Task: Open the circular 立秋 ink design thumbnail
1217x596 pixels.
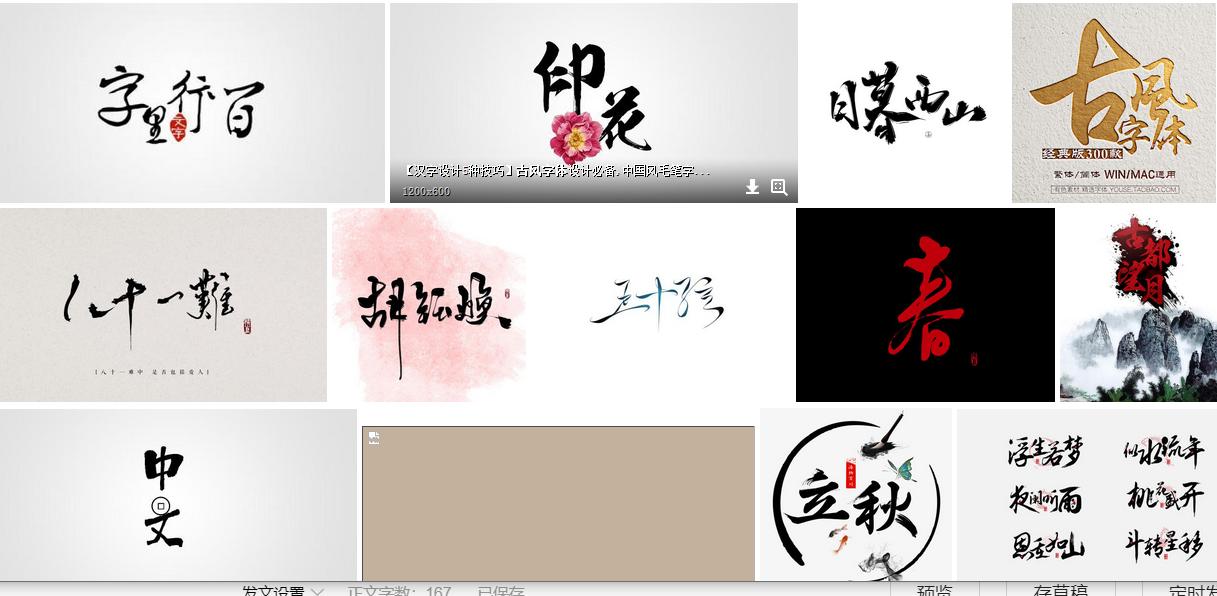Action: pyautogui.click(x=856, y=493)
